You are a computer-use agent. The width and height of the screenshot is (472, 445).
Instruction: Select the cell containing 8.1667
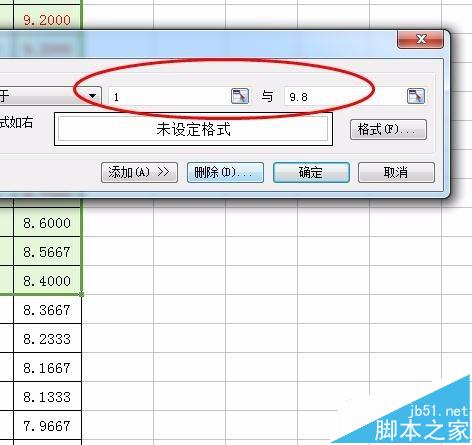click(47, 367)
